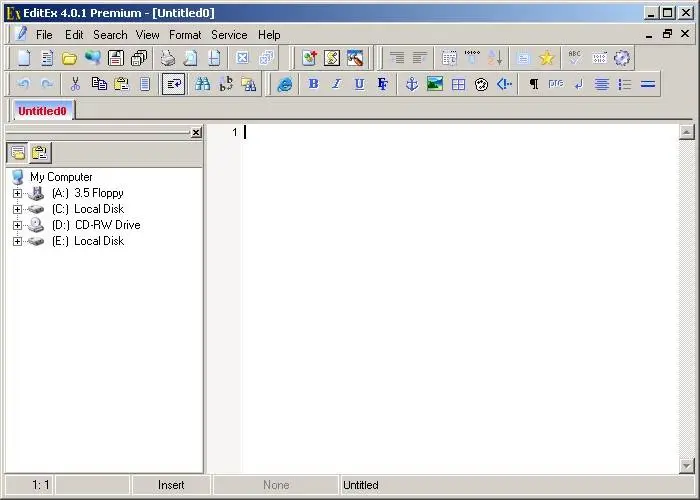
Task: Switch to the clipboard panel view
Action: 40,153
